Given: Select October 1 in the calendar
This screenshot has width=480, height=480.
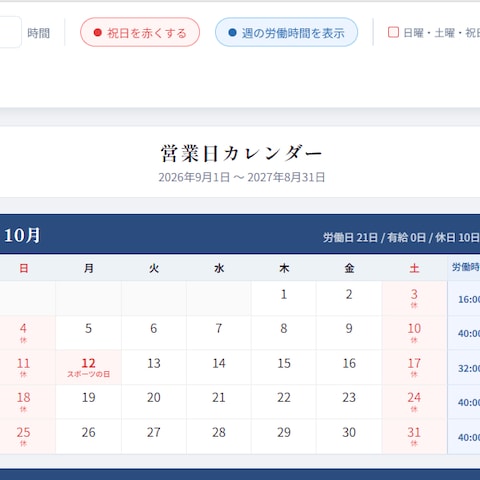Looking at the screenshot, I should click(284, 298).
